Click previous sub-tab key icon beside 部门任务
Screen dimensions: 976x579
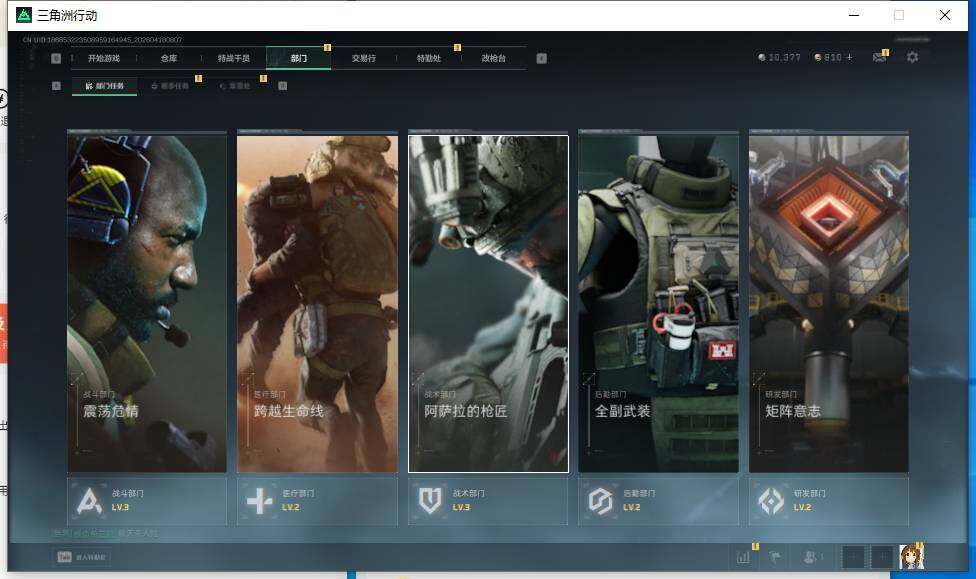click(x=56, y=86)
